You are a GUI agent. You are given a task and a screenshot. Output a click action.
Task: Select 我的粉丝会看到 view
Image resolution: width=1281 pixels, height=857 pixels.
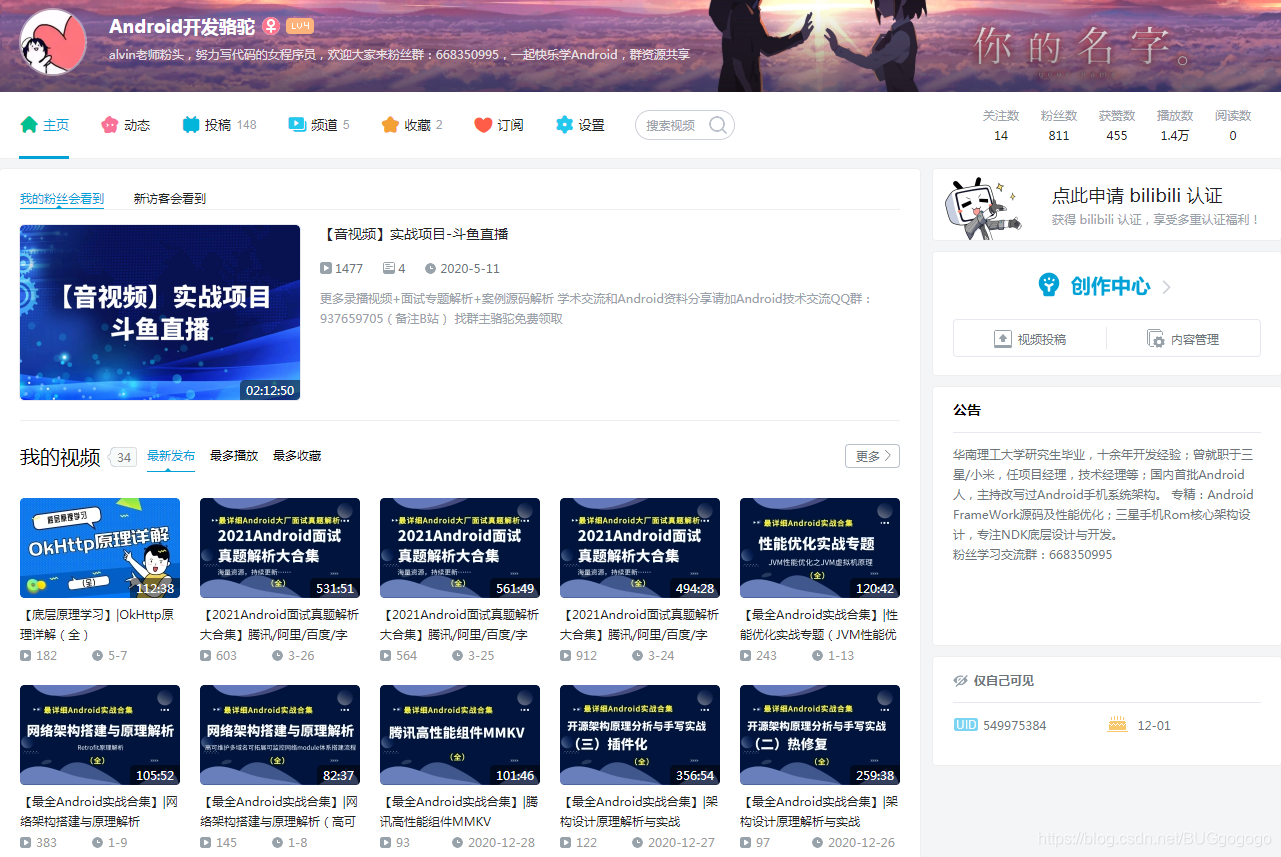(62, 199)
